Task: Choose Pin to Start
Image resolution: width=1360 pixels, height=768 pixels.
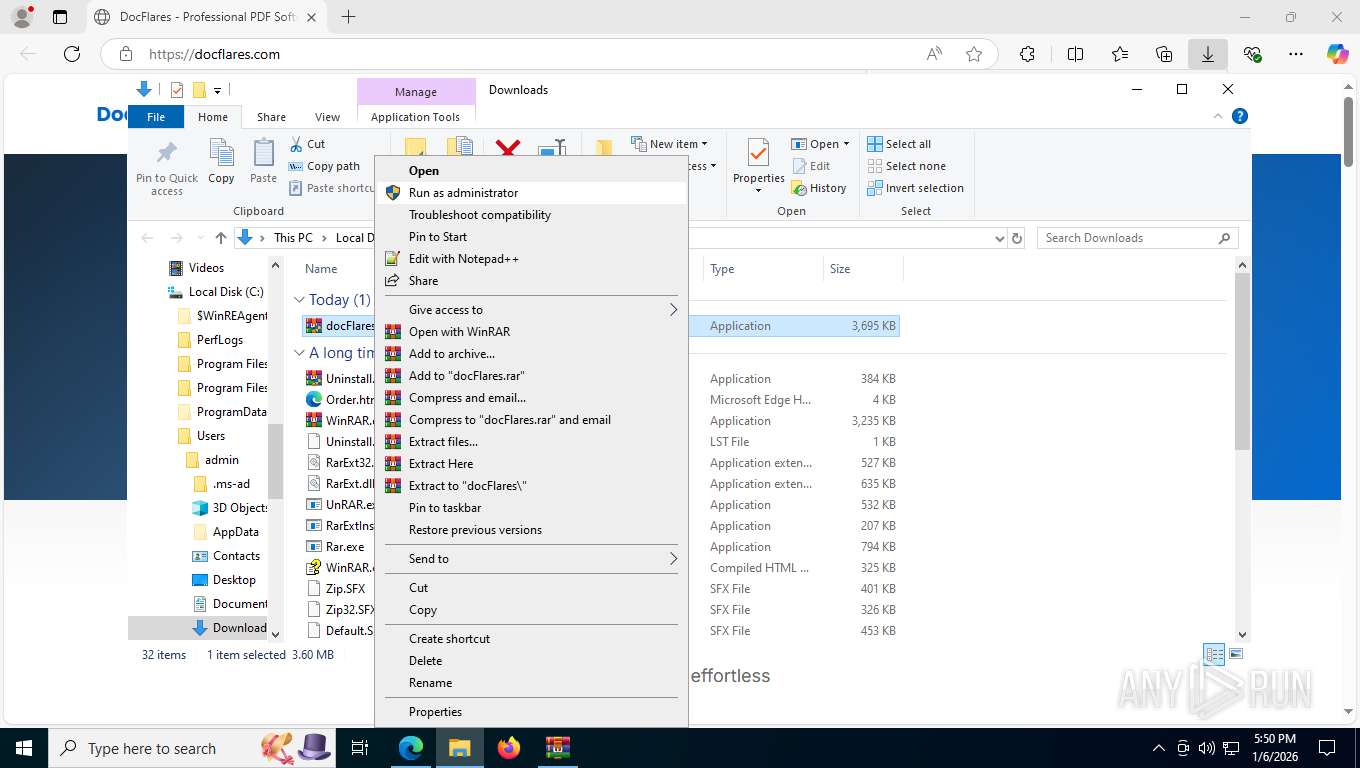Action: pyautogui.click(x=531, y=237)
